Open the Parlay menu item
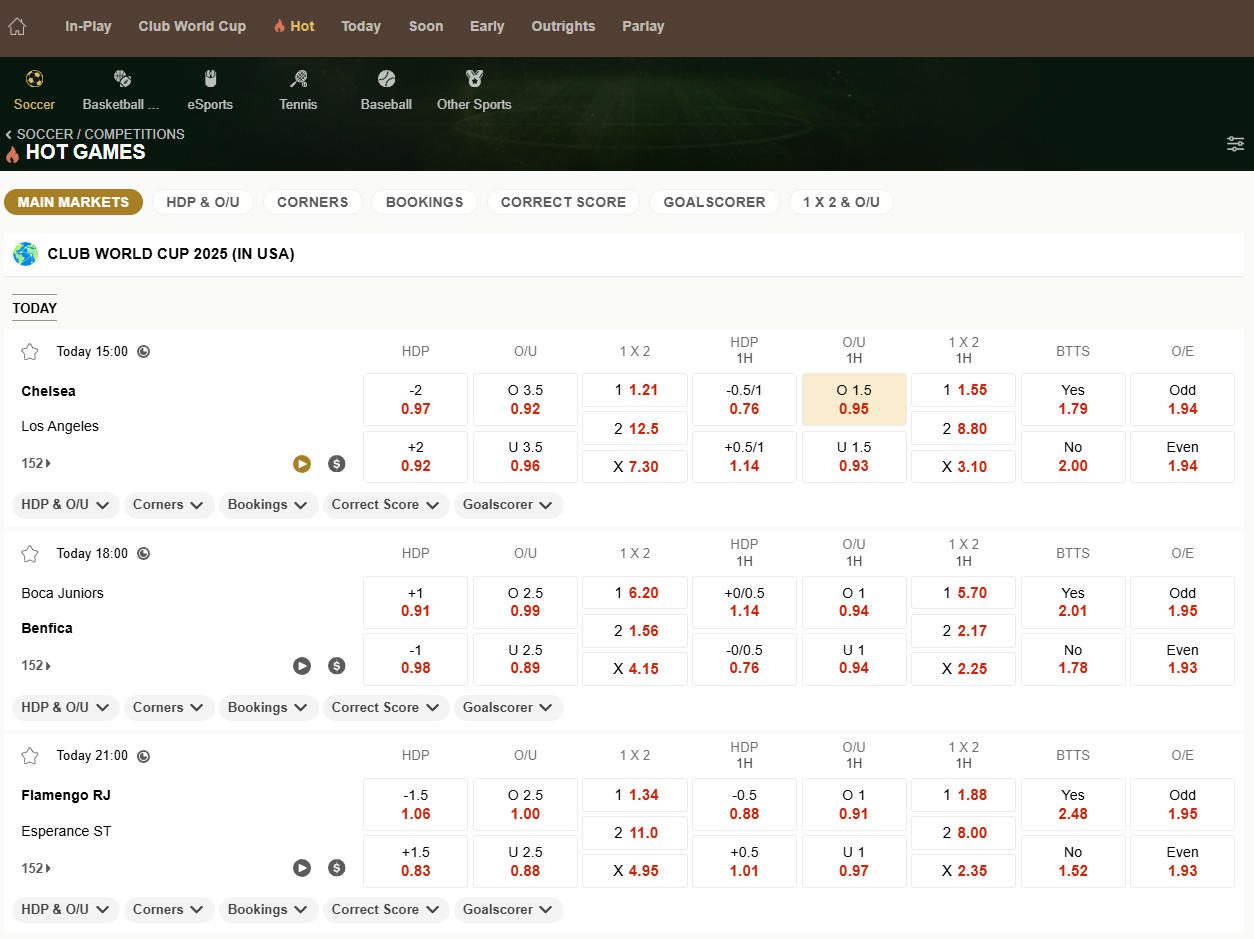 (x=643, y=27)
